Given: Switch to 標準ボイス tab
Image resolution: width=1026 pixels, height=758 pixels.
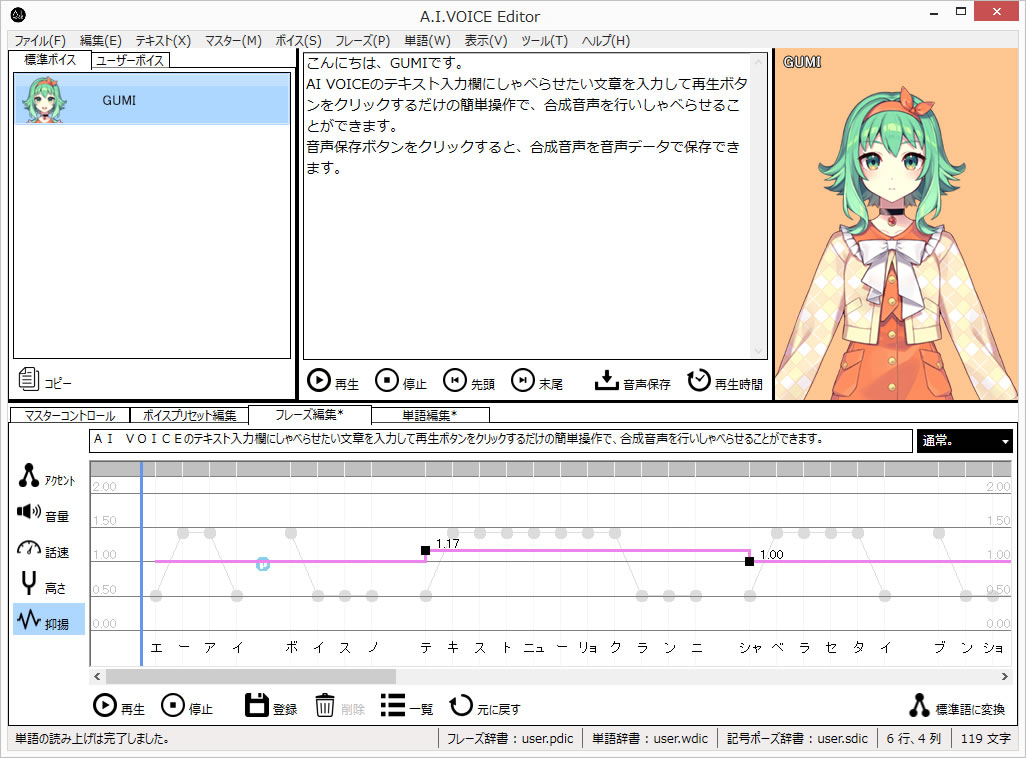Looking at the screenshot, I should (50, 60).
